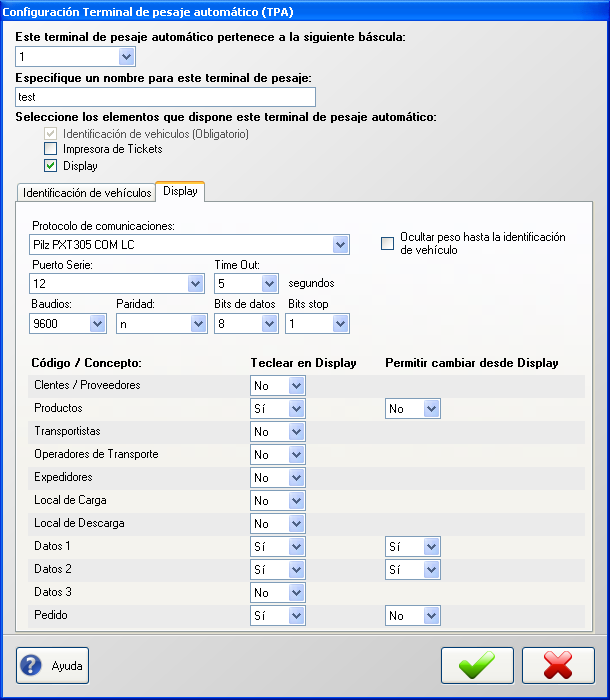Click the Local de Descarga row label
Screen dimensions: 610x700
point(79,523)
